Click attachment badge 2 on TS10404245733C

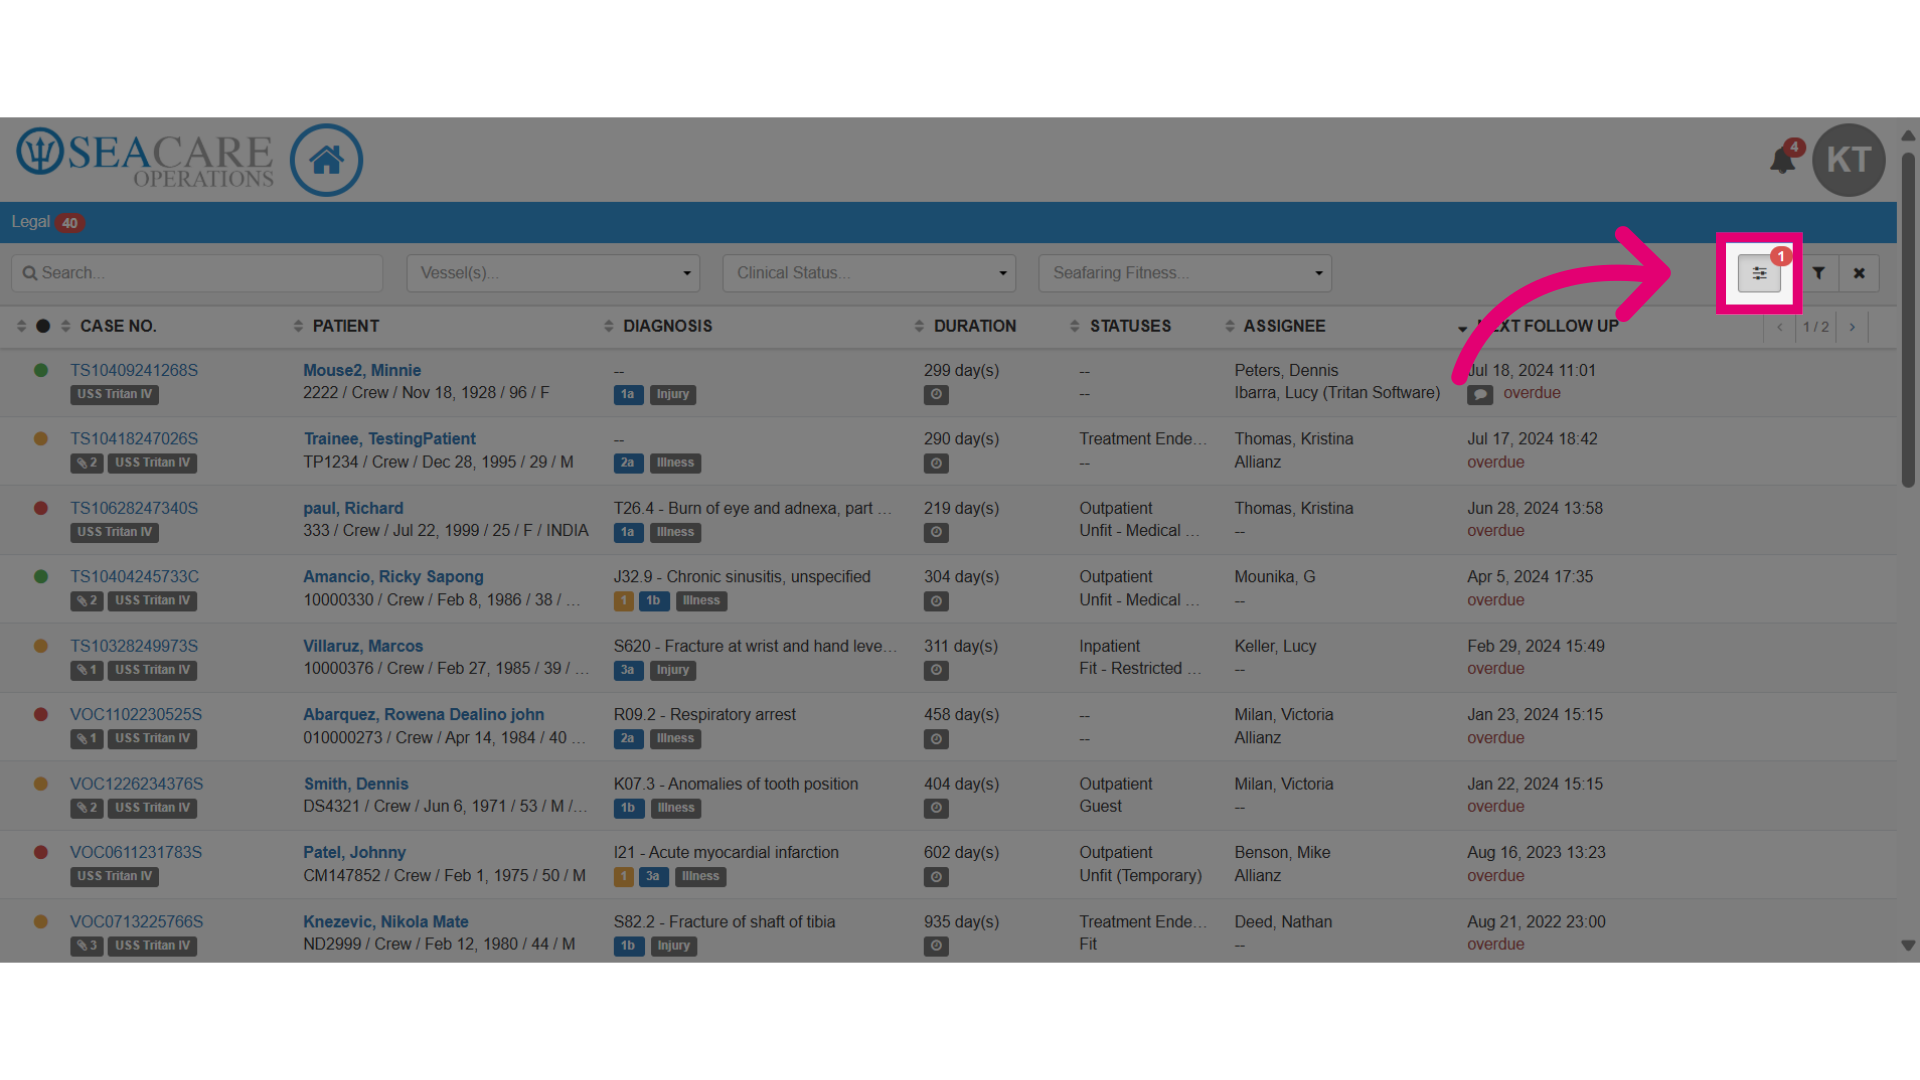pyautogui.click(x=87, y=601)
